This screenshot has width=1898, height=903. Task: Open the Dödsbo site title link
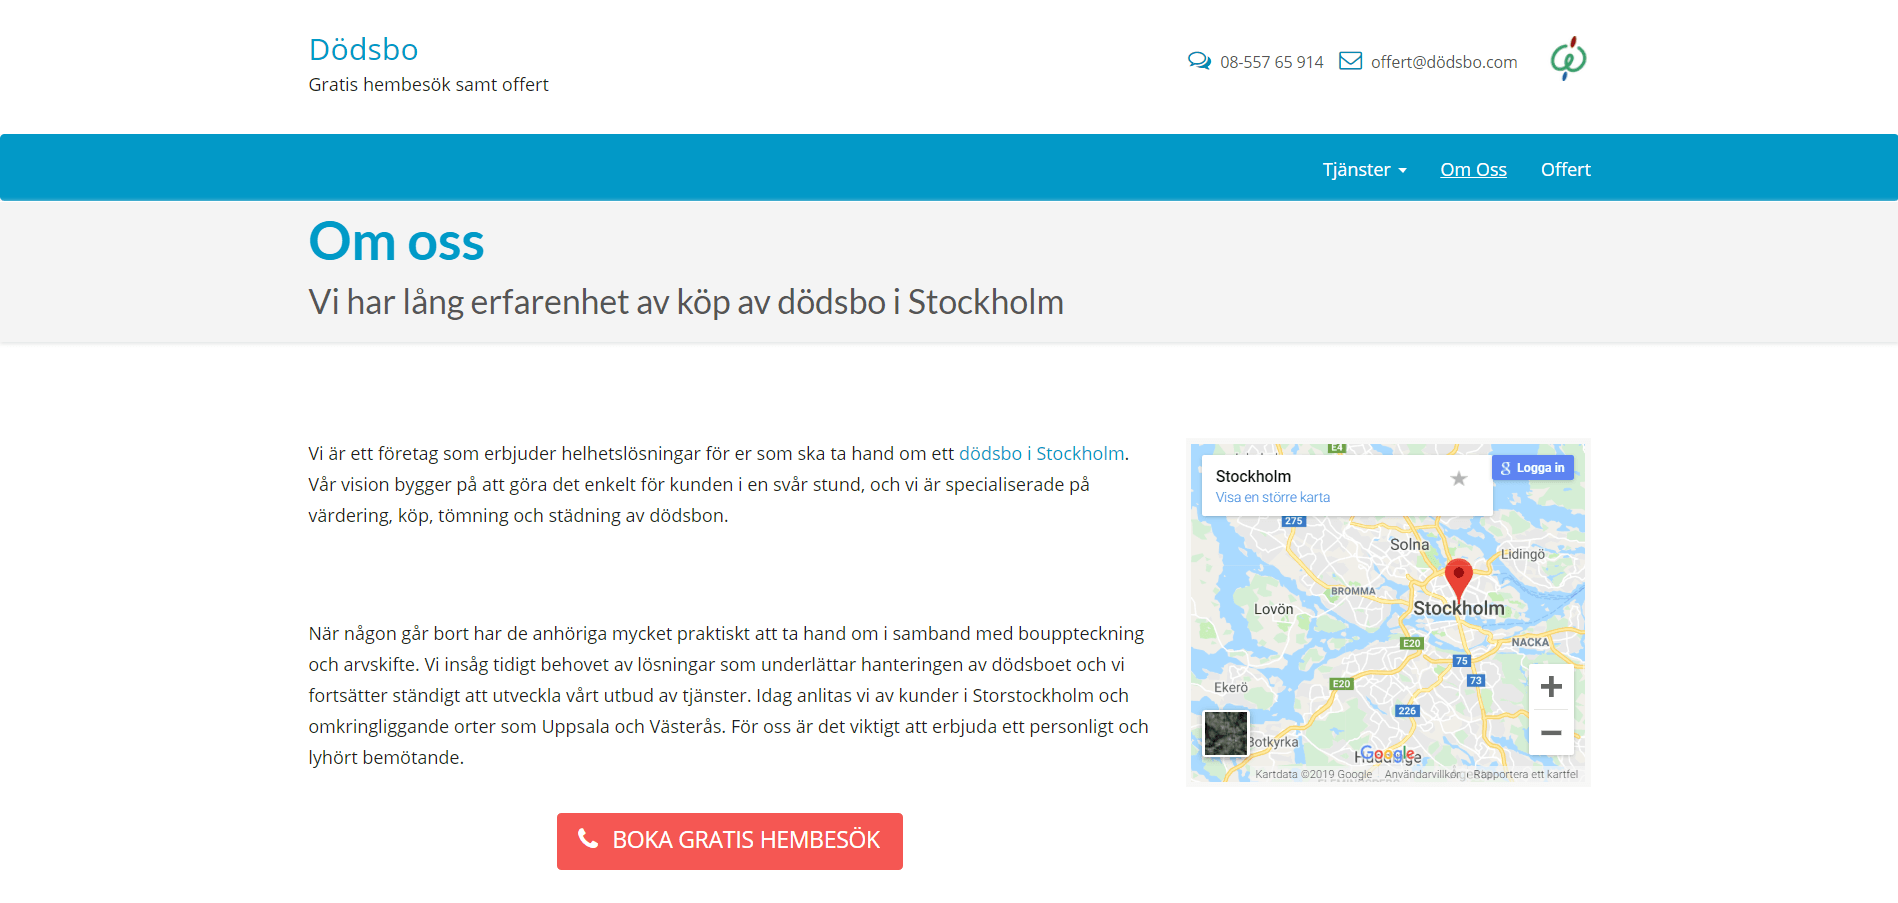click(x=363, y=50)
